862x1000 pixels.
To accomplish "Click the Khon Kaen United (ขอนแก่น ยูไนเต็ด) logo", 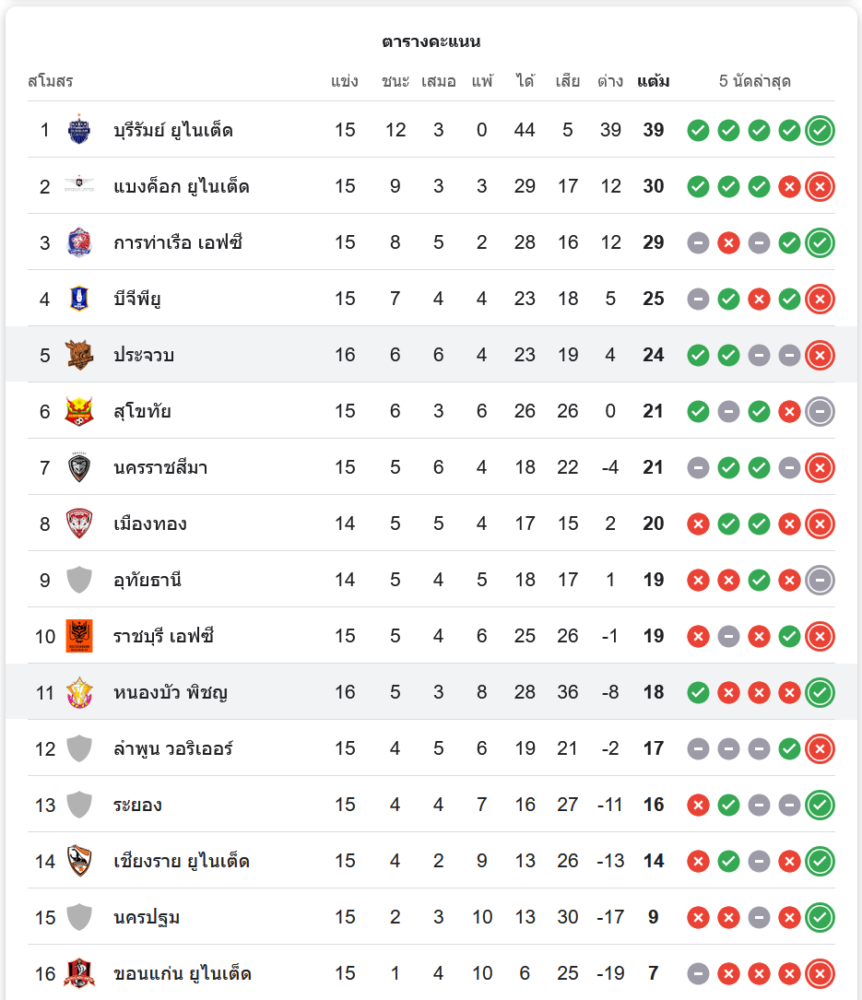I will (x=79, y=973).
